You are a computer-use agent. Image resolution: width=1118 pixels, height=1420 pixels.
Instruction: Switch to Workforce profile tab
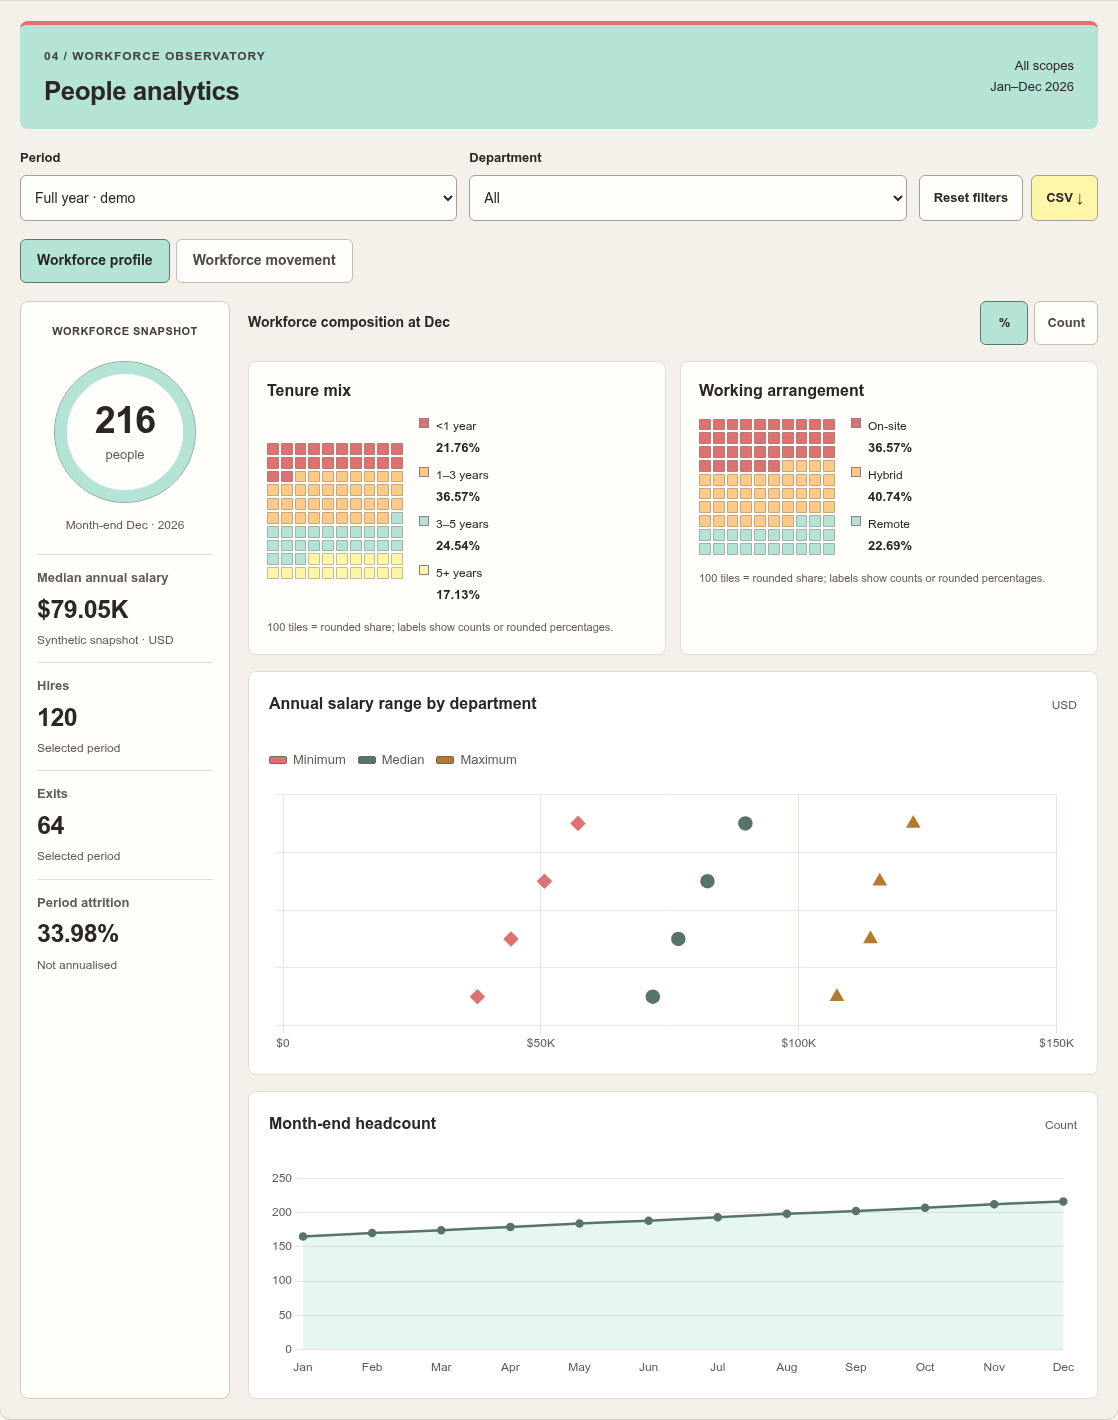coord(95,260)
